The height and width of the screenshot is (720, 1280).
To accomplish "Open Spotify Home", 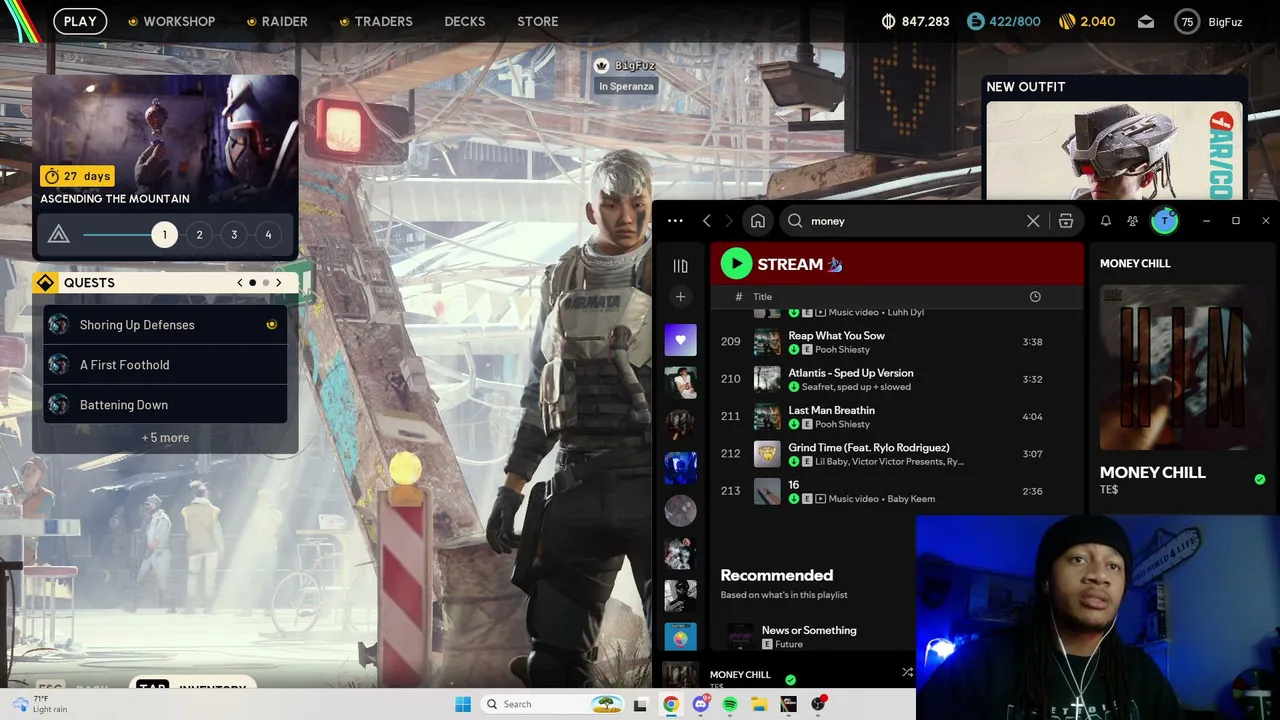I will [x=758, y=221].
